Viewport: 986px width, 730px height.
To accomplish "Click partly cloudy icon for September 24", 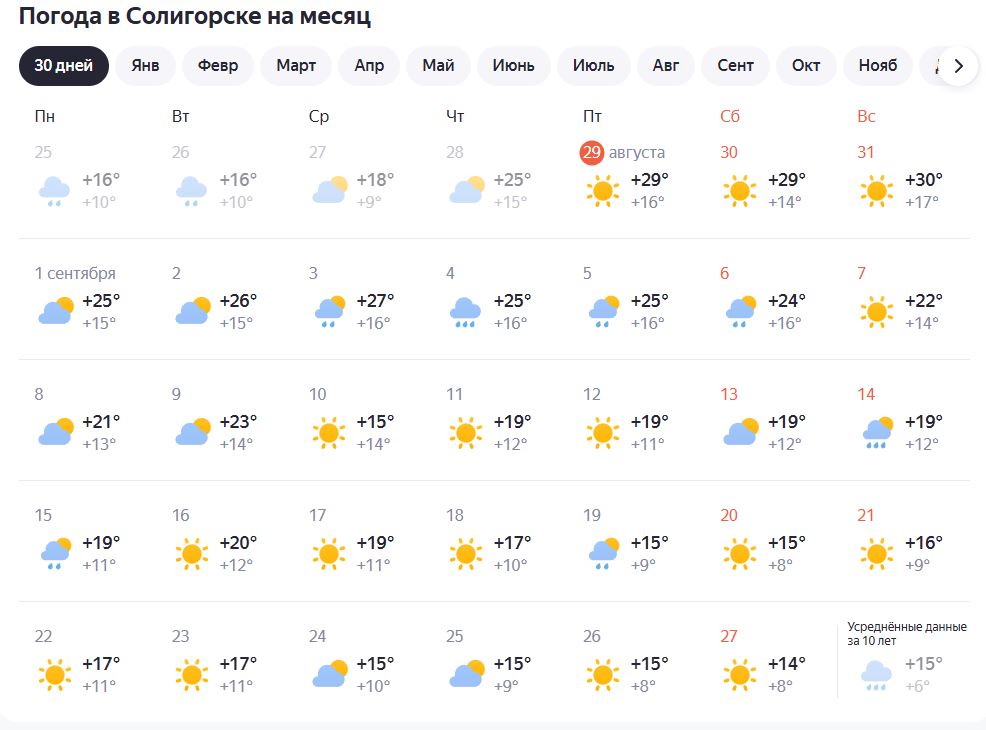I will click(x=330, y=674).
